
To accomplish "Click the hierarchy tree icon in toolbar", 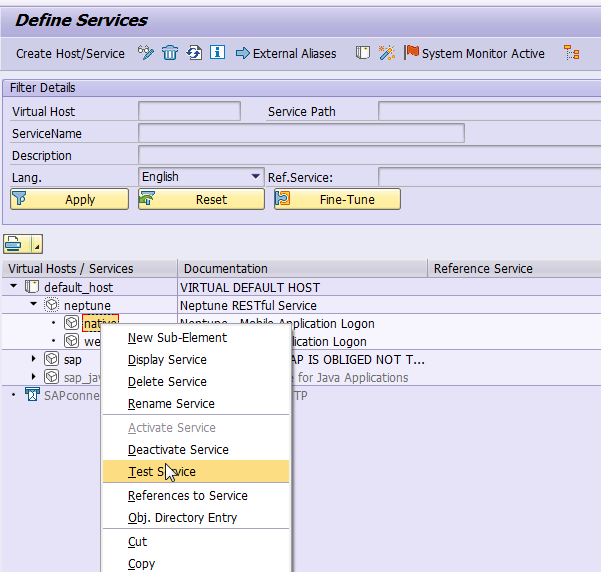I will point(571,53).
